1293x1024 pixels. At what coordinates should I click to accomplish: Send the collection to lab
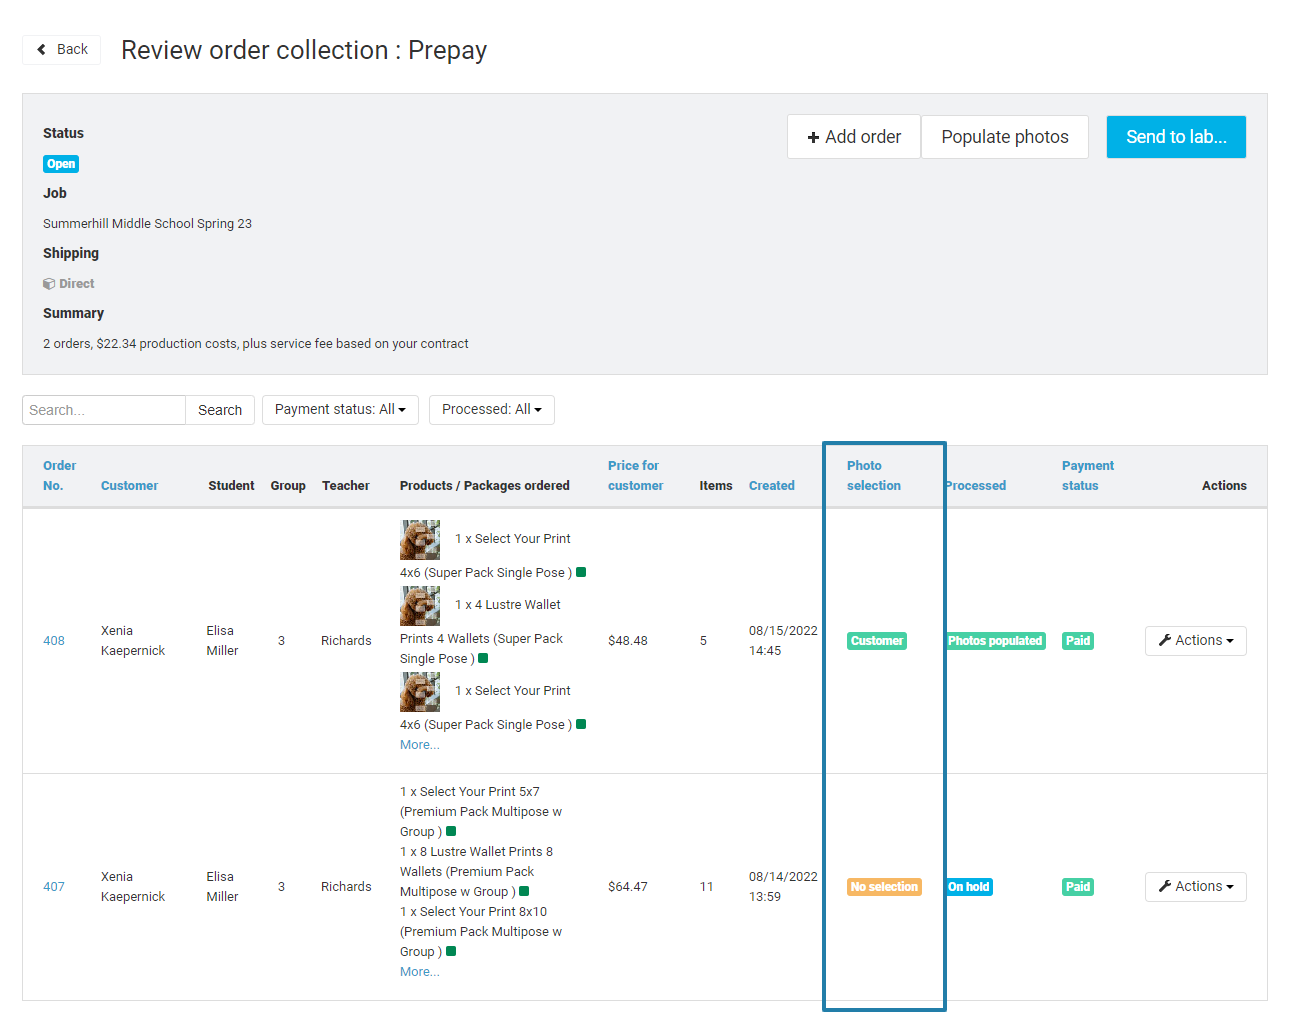1176,137
